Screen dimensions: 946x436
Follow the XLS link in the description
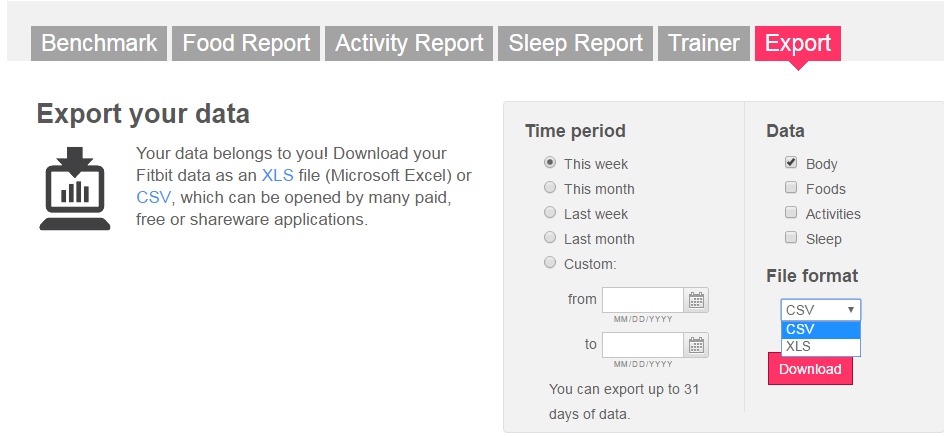pyautogui.click(x=278, y=175)
